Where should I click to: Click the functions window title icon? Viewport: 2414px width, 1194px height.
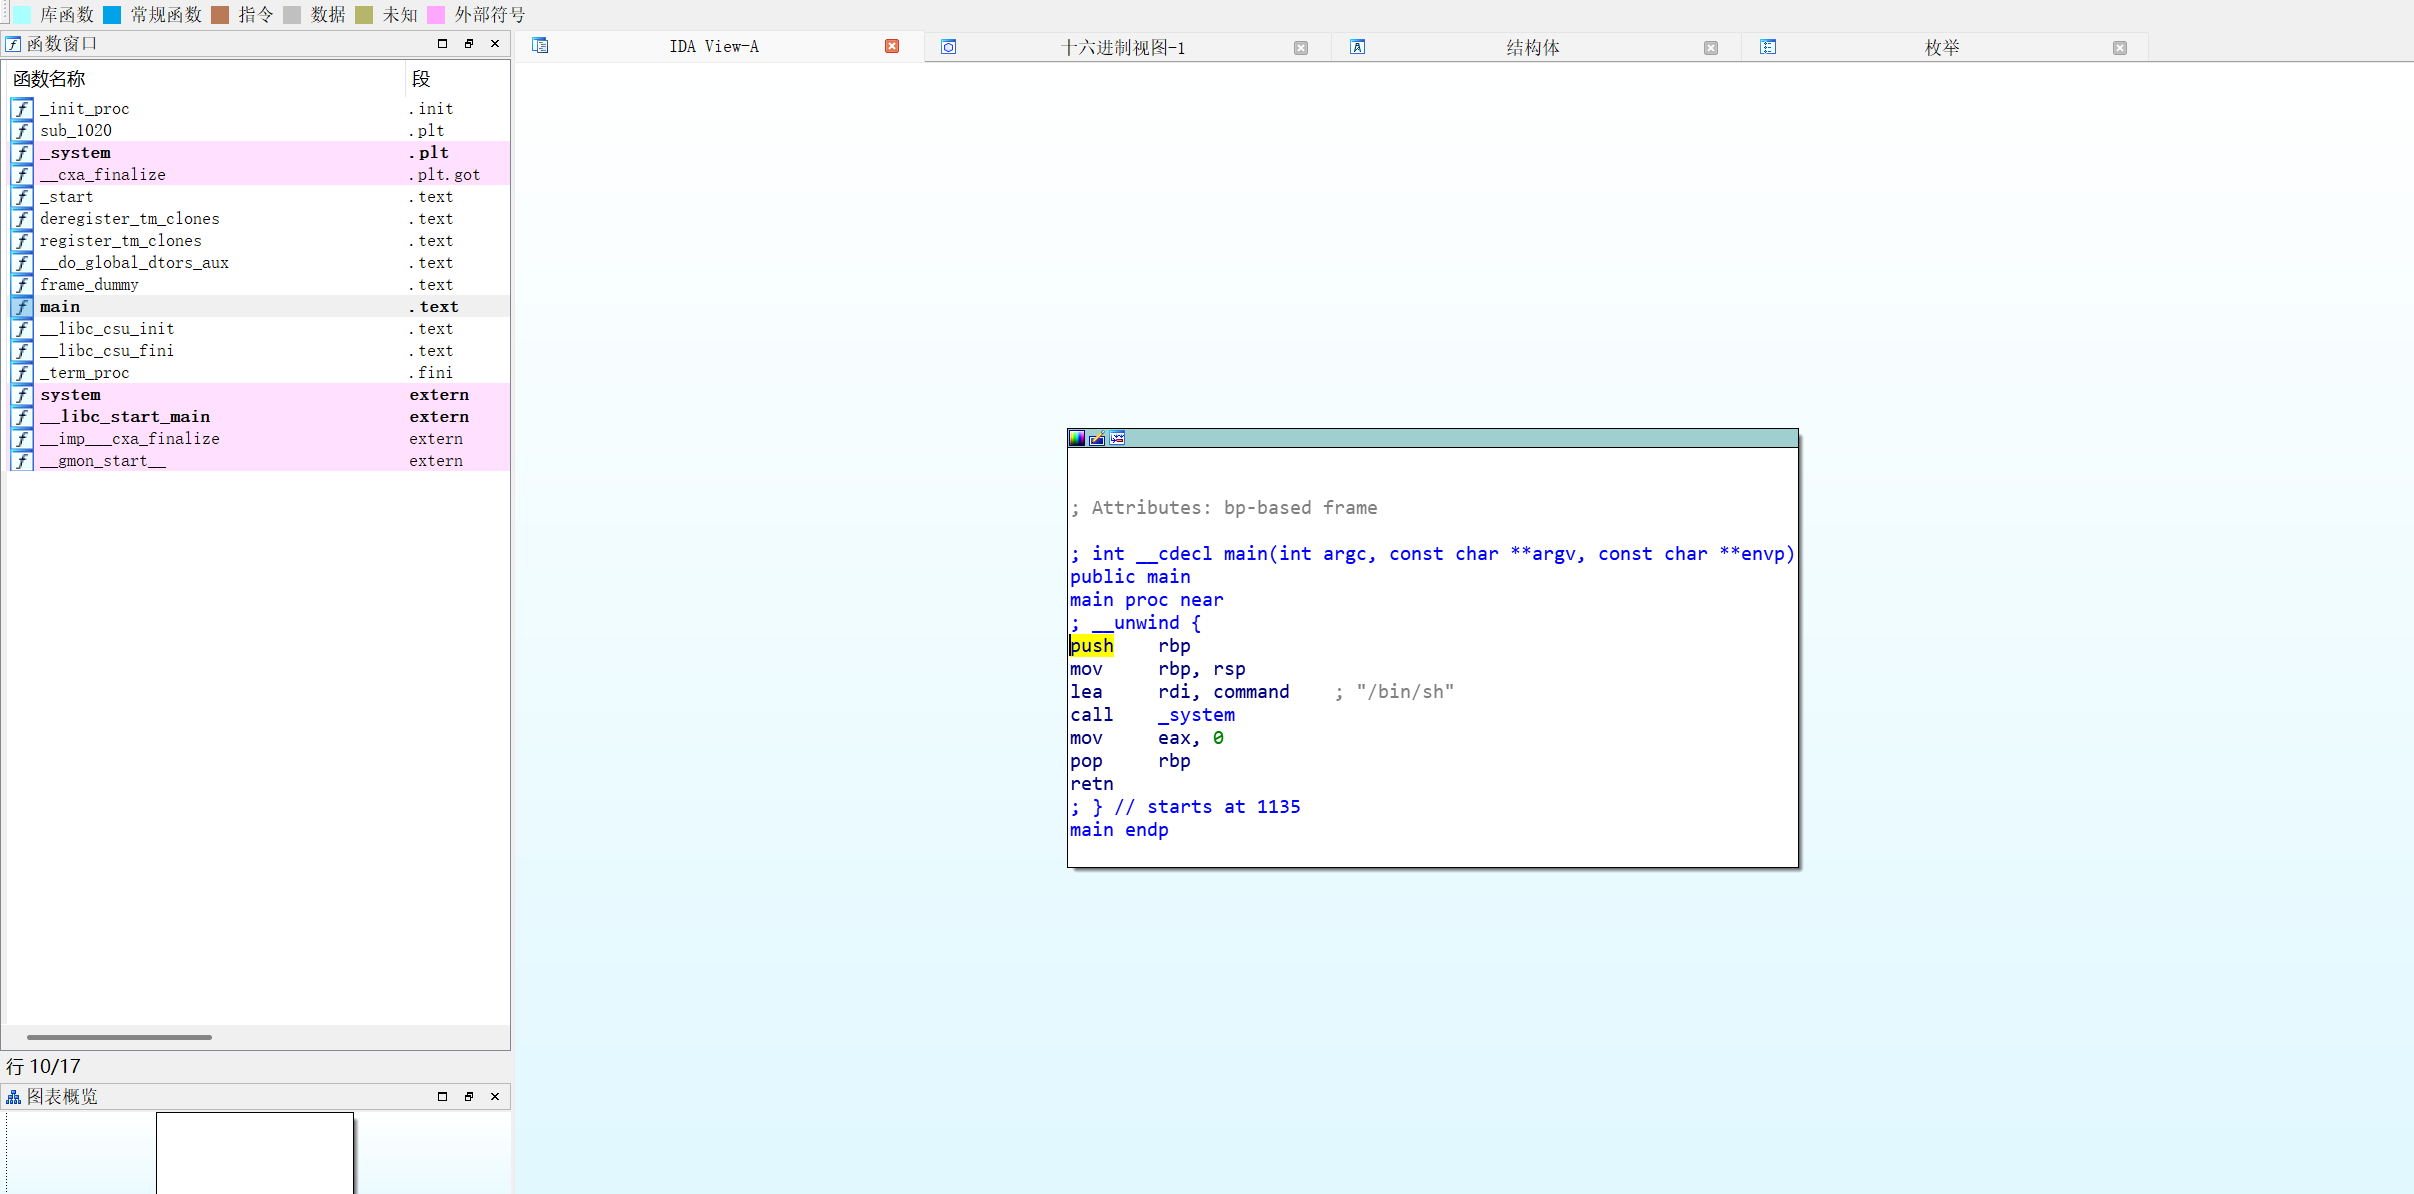click(13, 44)
